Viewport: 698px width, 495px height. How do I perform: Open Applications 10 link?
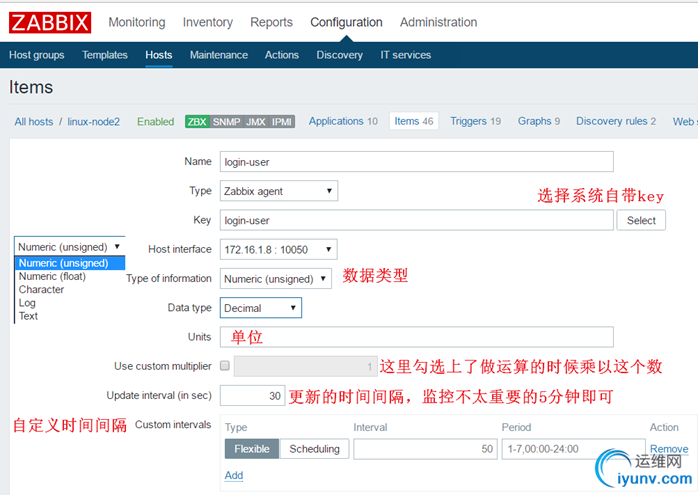pos(343,121)
